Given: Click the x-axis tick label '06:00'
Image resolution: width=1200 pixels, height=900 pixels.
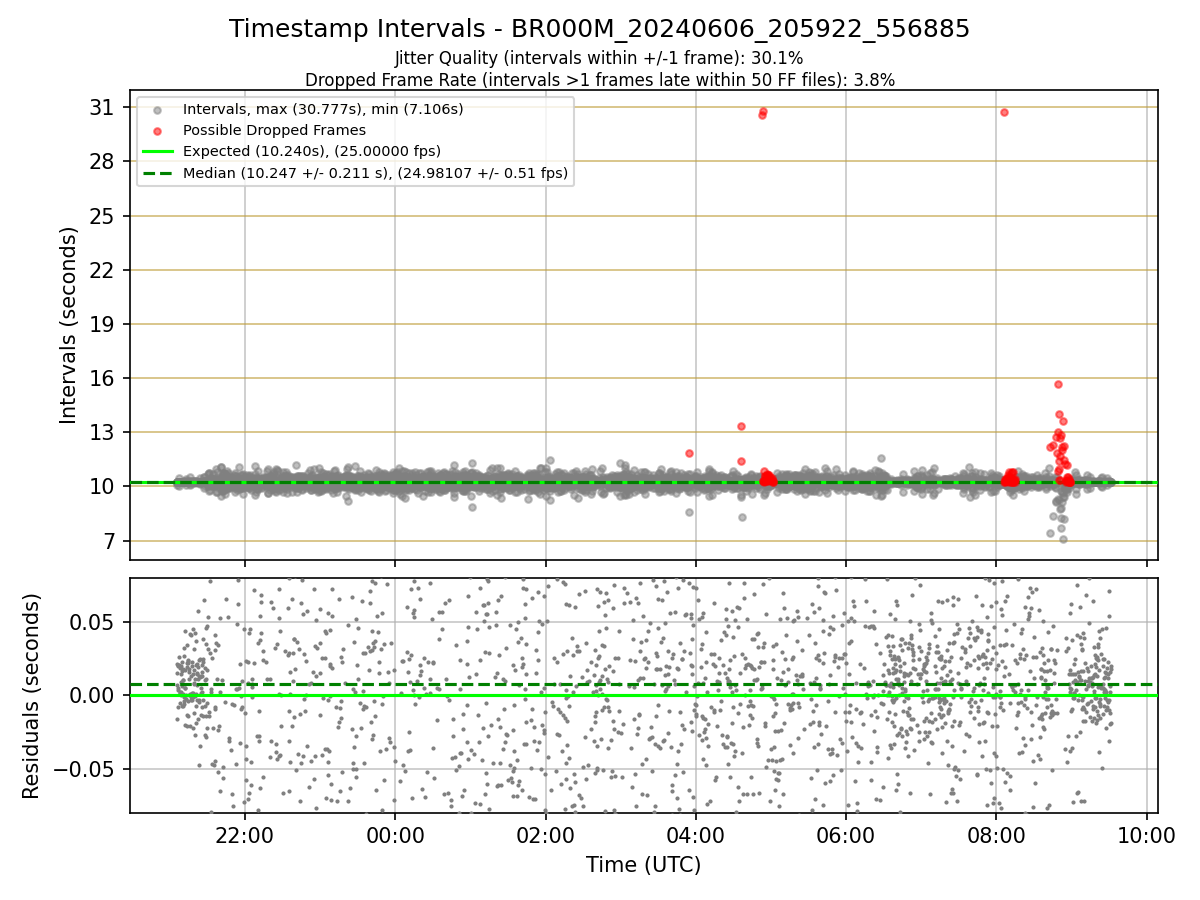Looking at the screenshot, I should click(846, 836).
